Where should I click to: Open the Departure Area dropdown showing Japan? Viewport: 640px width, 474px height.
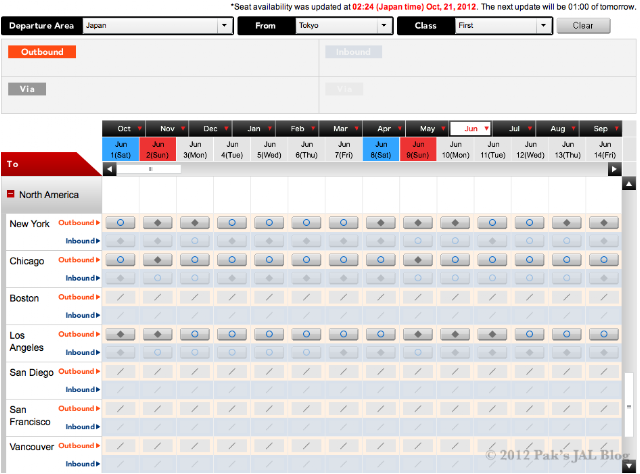point(157,26)
